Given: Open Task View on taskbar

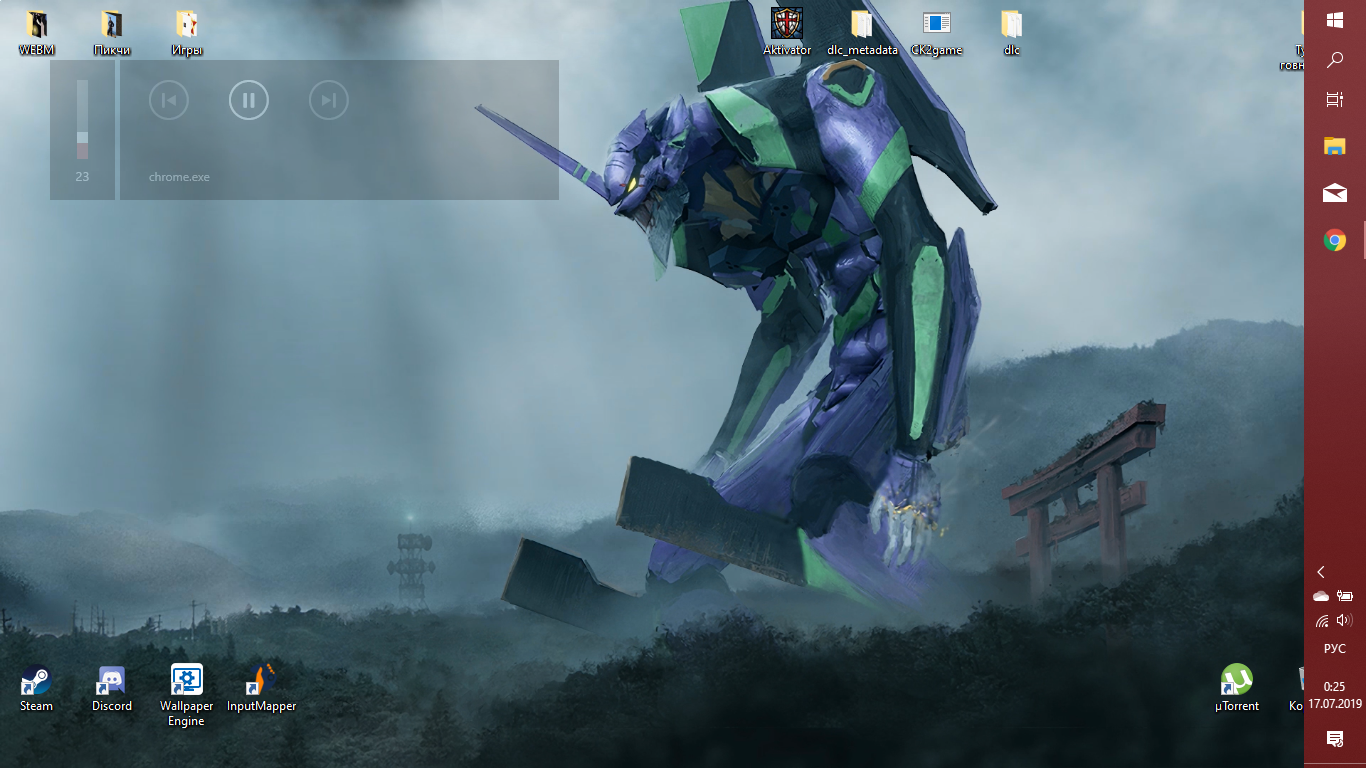Looking at the screenshot, I should click(1335, 100).
